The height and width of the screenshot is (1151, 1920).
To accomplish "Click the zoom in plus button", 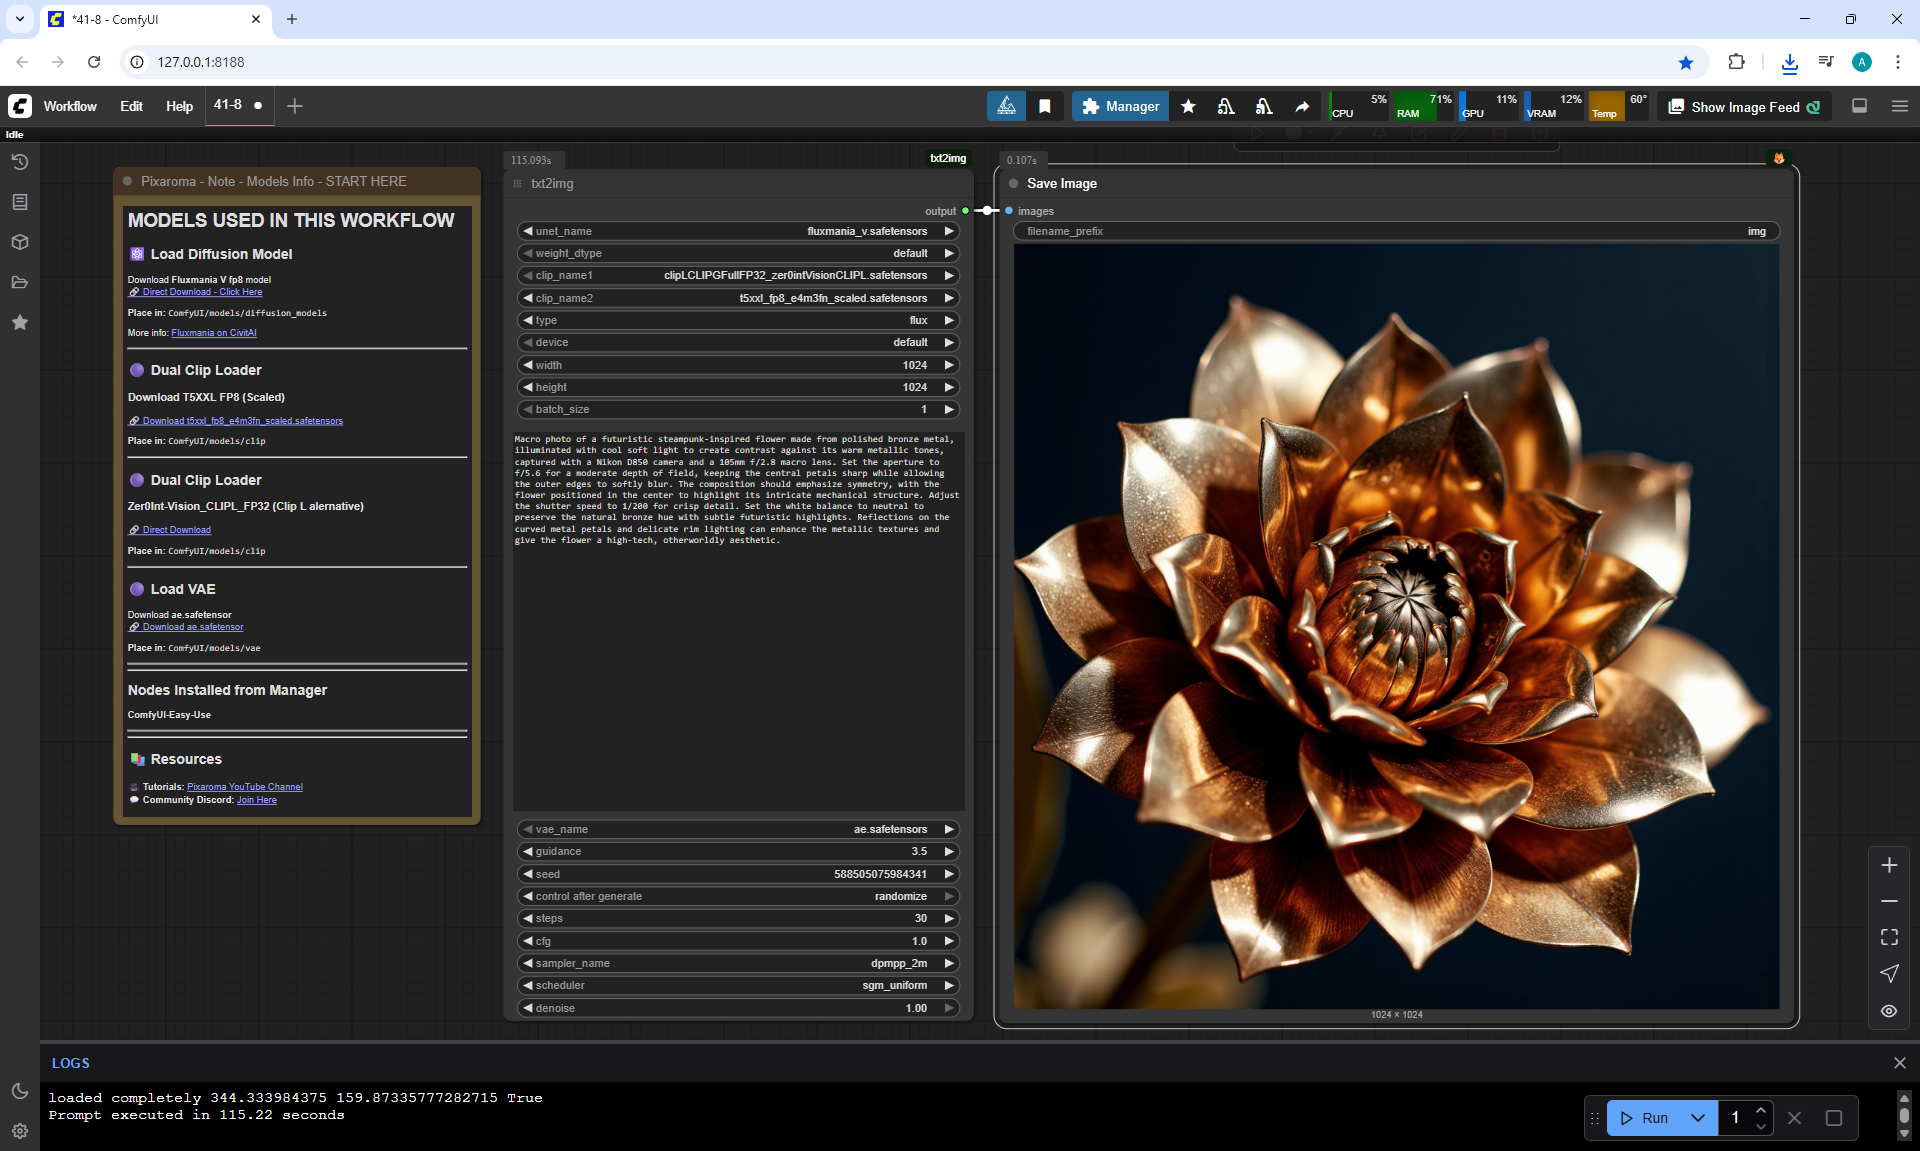I will (x=1889, y=865).
